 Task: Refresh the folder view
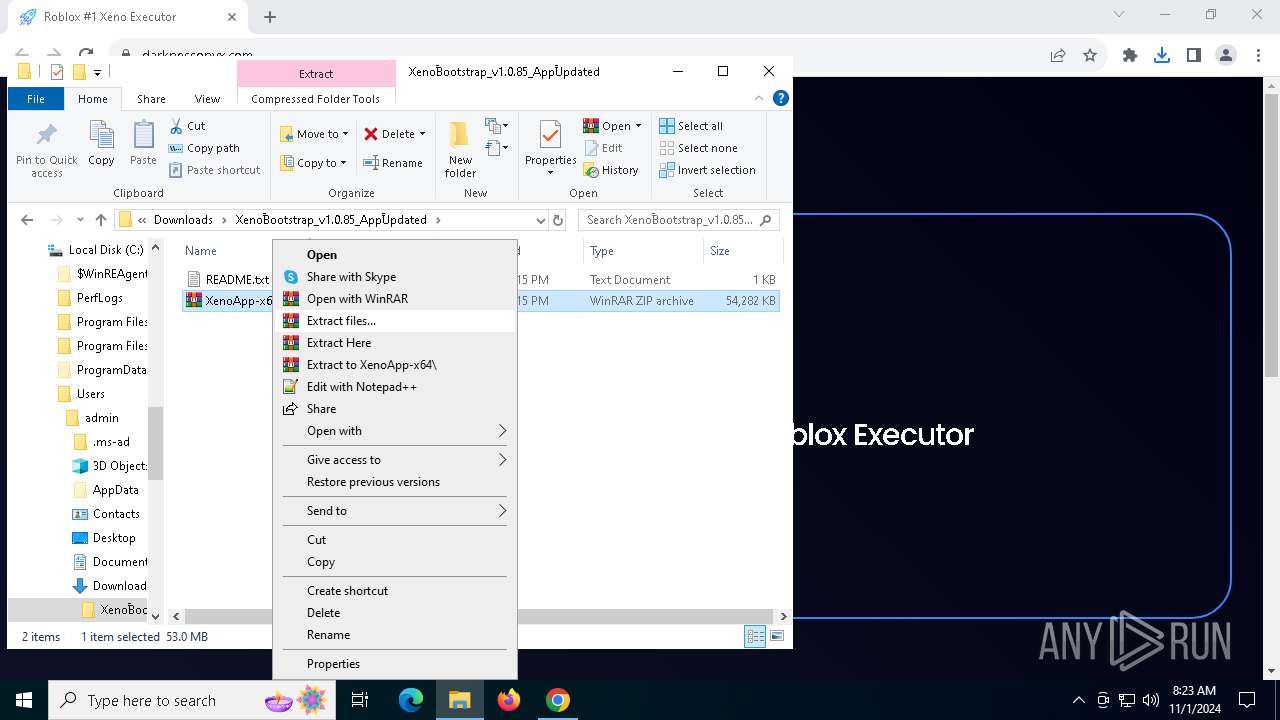pyautogui.click(x=558, y=220)
